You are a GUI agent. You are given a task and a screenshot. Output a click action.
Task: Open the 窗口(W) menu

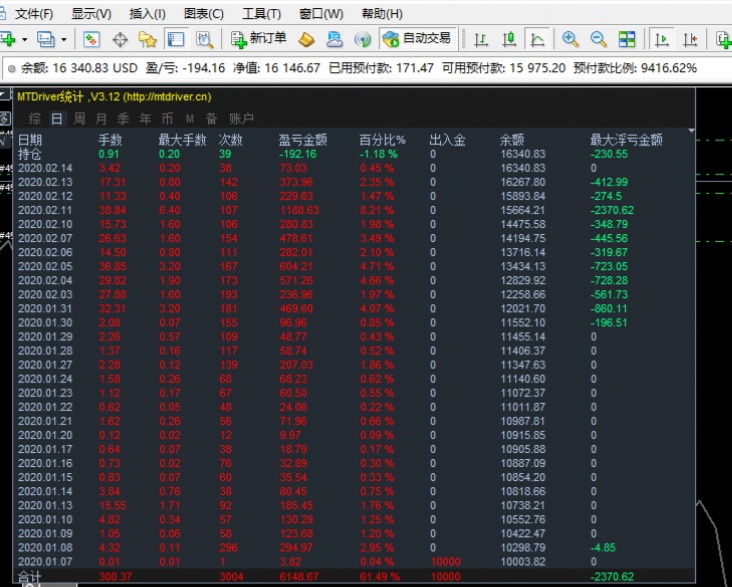321,14
